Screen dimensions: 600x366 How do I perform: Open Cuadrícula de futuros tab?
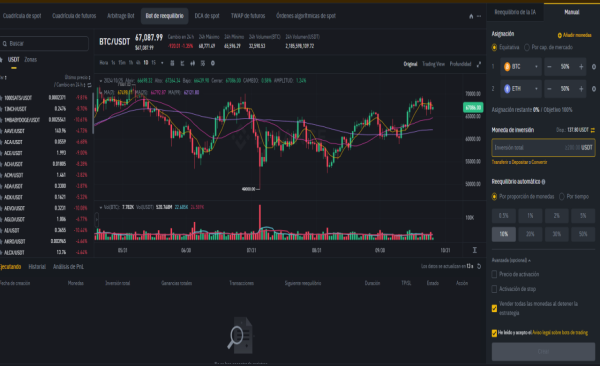pos(74,16)
